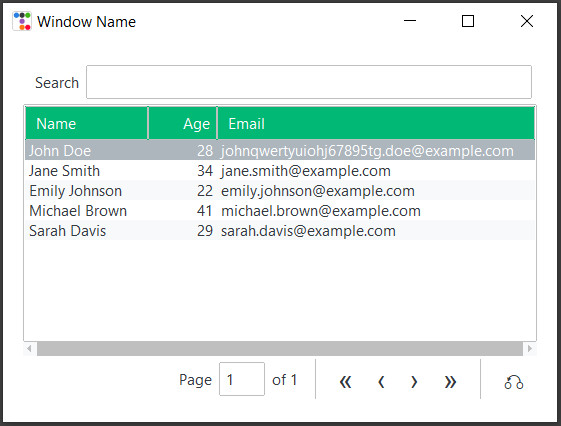Click age value 41

[205, 211]
